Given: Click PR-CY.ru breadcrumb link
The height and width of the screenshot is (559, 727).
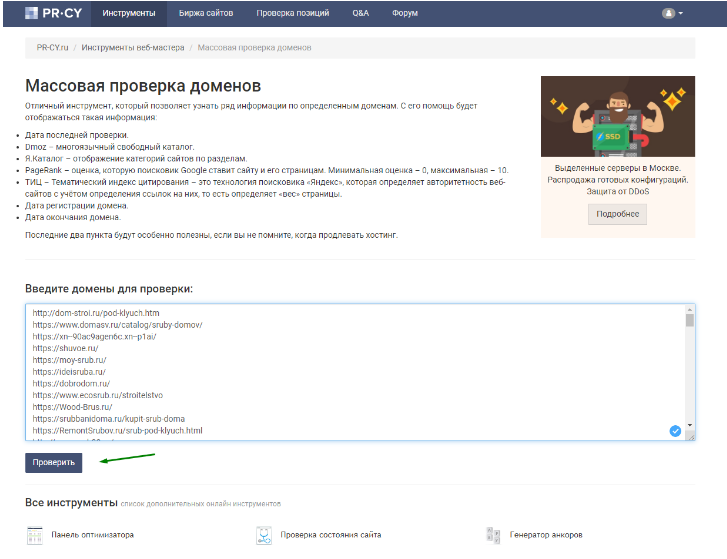Looking at the screenshot, I should [52, 47].
